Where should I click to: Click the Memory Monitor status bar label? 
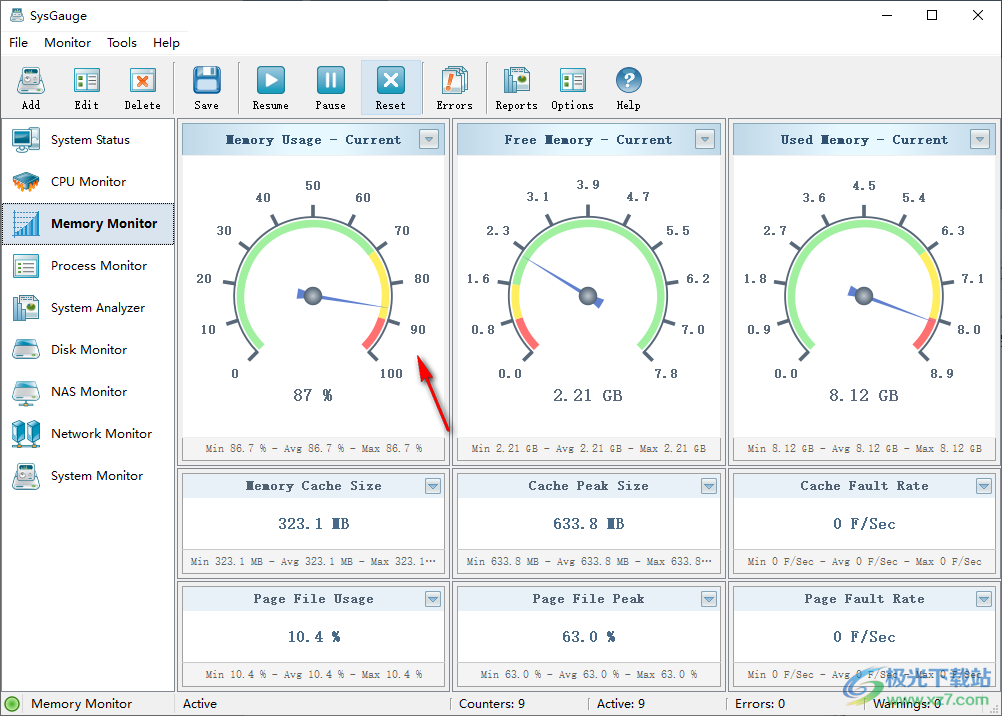(x=81, y=704)
